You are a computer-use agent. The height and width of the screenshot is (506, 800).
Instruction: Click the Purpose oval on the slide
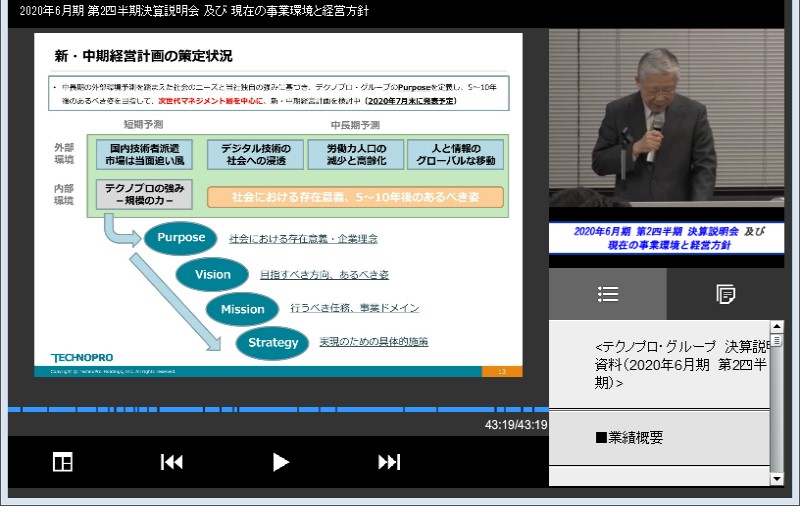[x=181, y=238]
